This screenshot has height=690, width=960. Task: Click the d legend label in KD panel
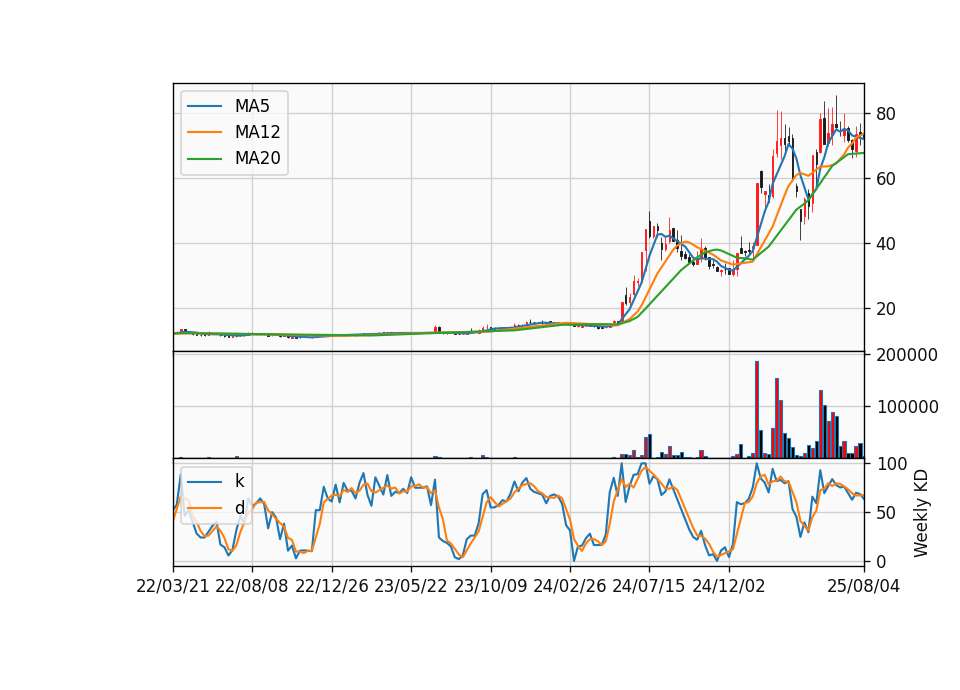pos(239,508)
